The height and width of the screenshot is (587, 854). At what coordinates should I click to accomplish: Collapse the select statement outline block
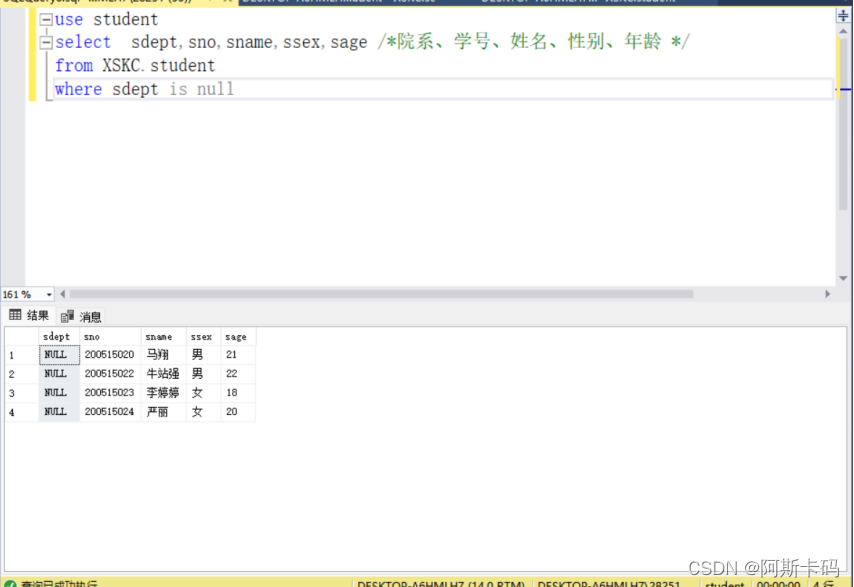[x=46, y=42]
